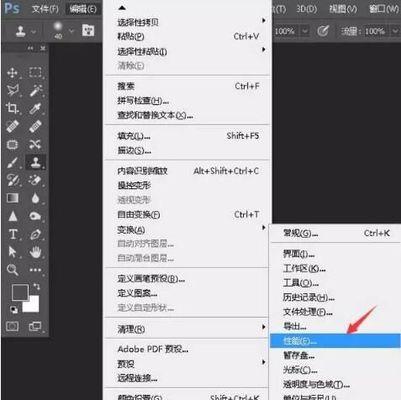Select the Zoom tool
This screenshot has height=400, width=401.
12,269
